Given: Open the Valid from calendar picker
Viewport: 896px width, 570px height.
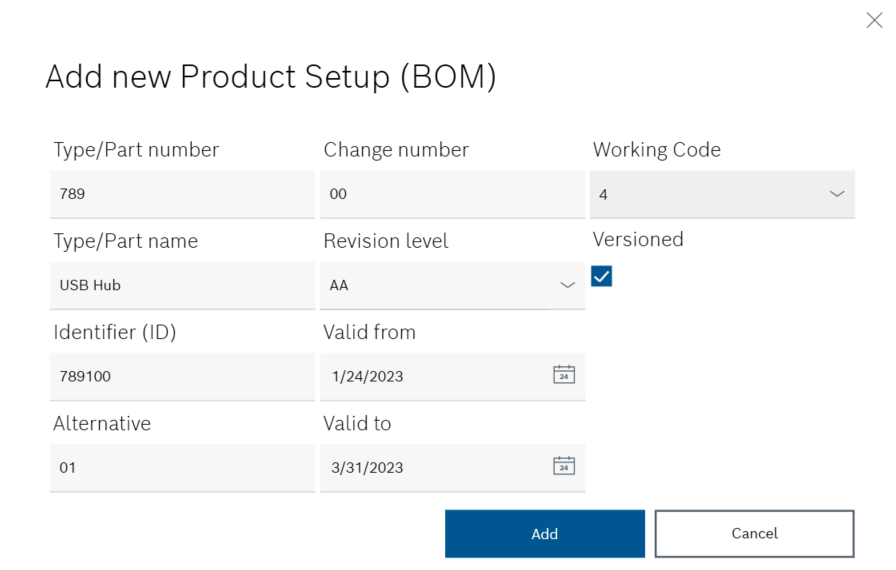Looking at the screenshot, I should click(x=564, y=375).
